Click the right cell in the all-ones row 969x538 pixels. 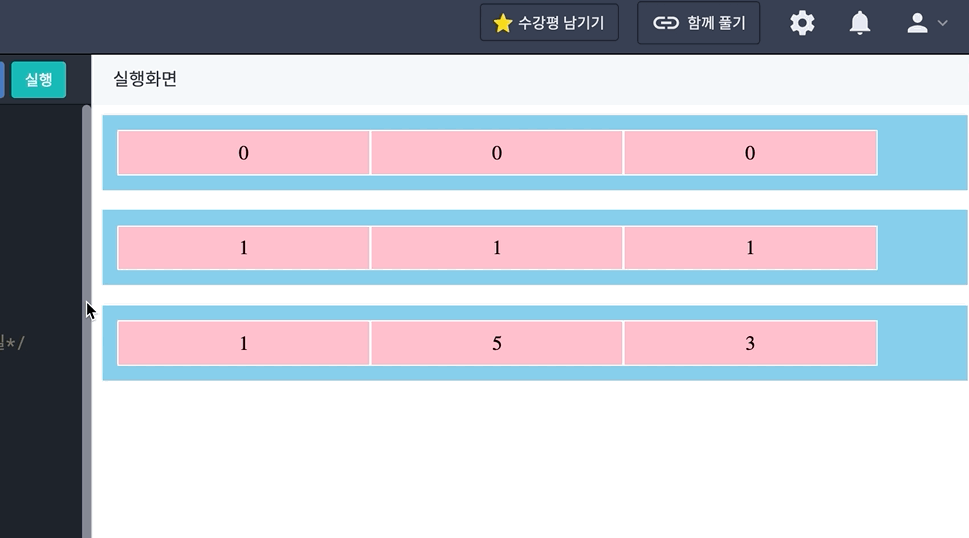point(750,248)
